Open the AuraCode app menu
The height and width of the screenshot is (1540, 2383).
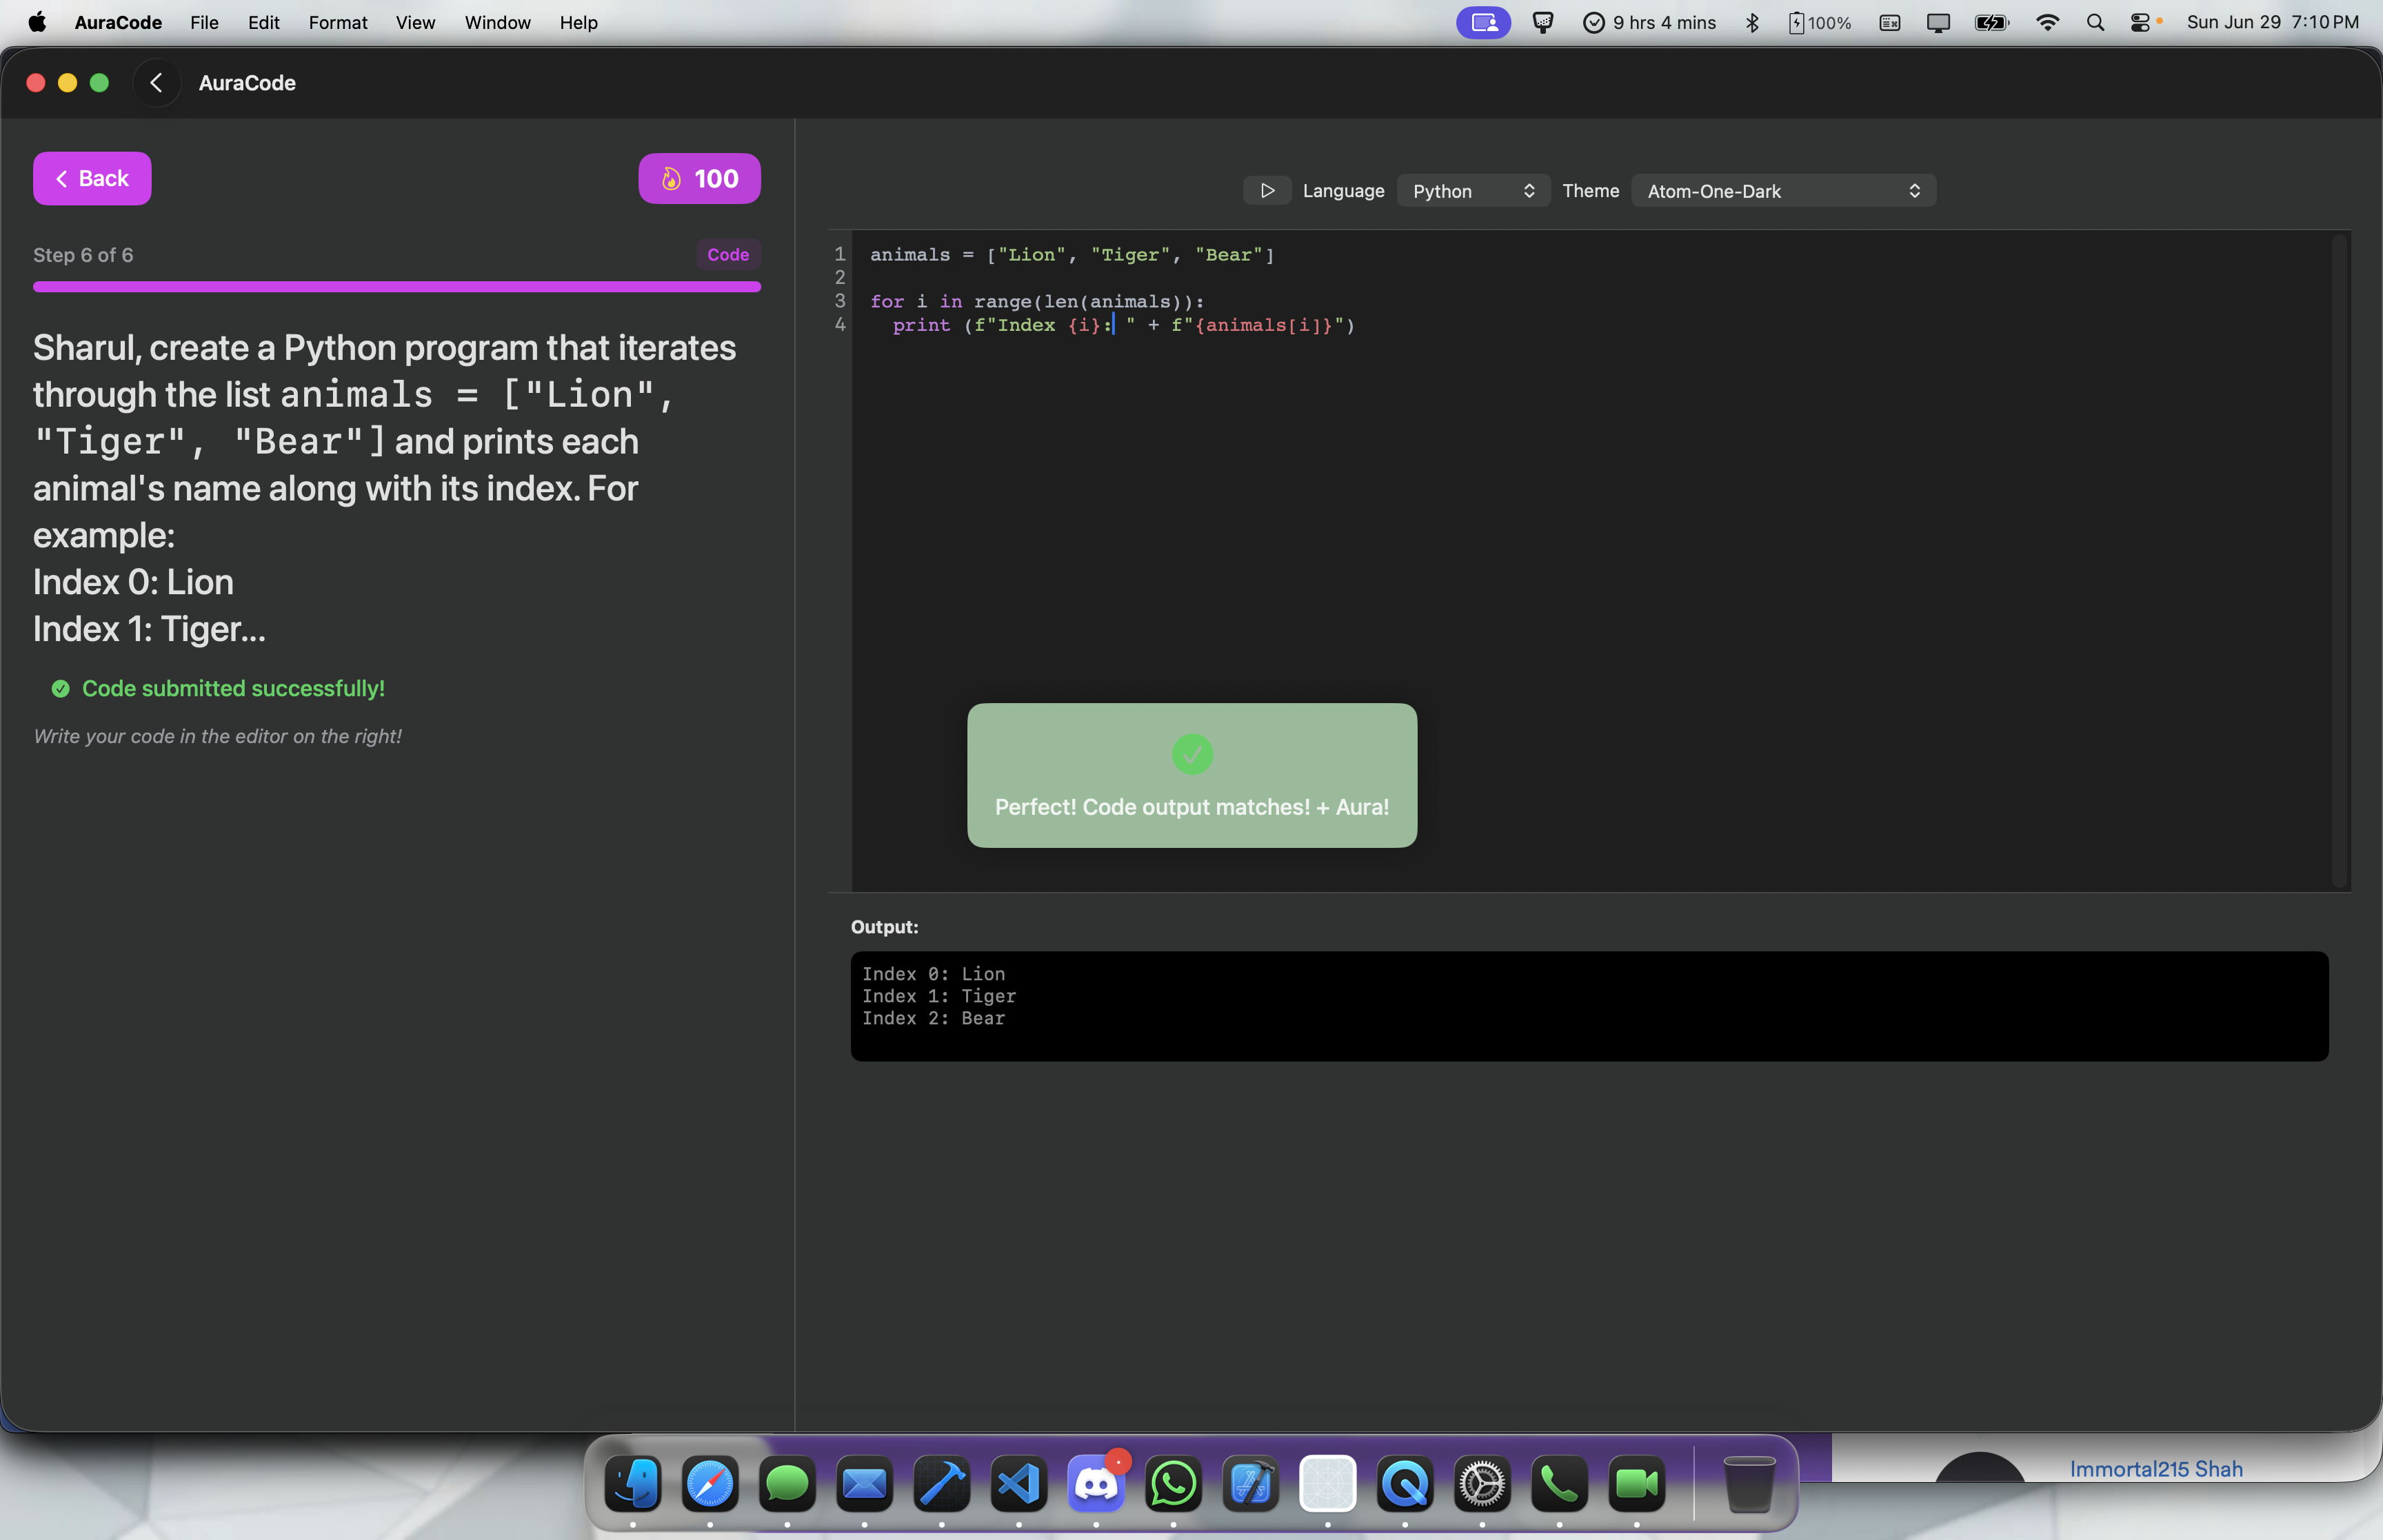tap(118, 22)
